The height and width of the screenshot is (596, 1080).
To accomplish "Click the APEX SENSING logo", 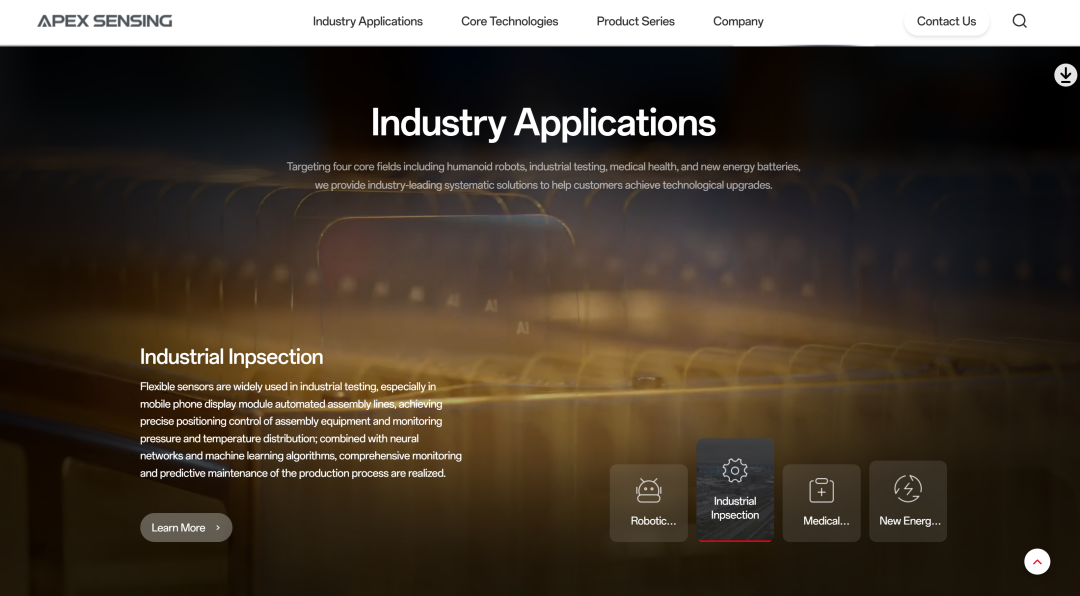I will pyautogui.click(x=105, y=21).
